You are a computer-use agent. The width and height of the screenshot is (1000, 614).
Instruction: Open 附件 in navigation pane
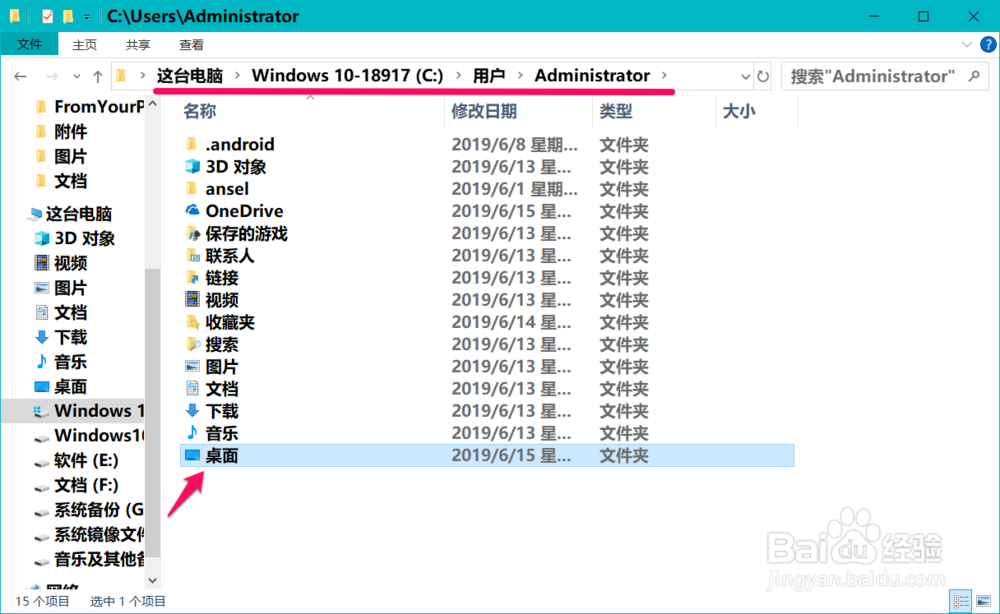click(x=70, y=131)
